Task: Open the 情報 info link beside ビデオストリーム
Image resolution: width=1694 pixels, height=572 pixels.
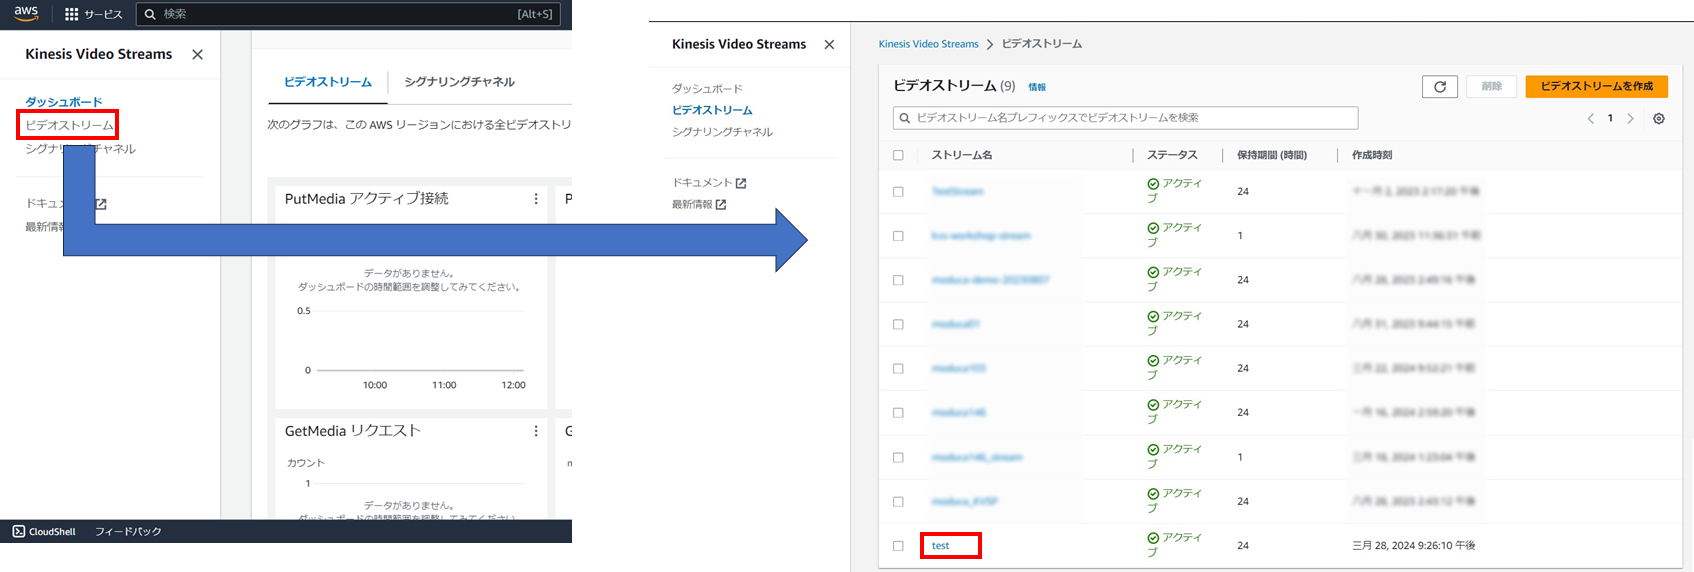Action: coord(1037,88)
